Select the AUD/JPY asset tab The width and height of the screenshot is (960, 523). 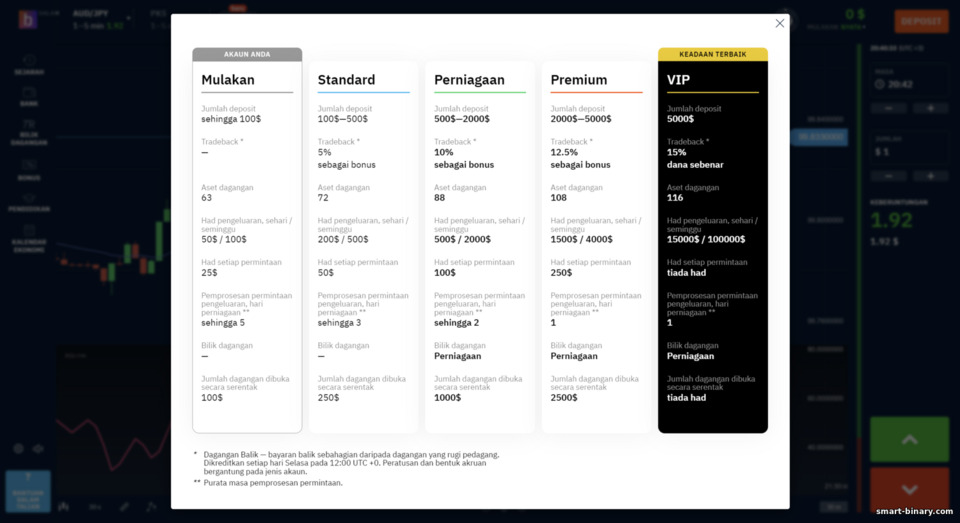click(x=101, y=19)
